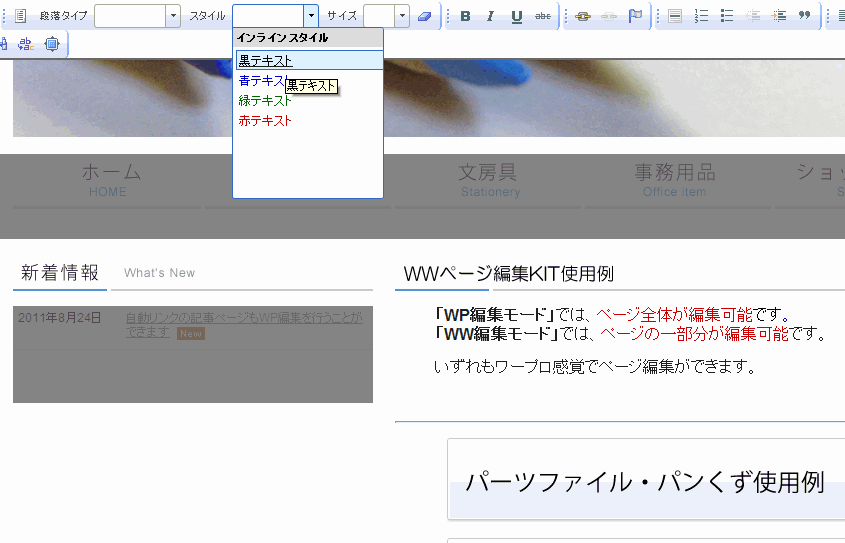845x543 pixels.
Task: Insert an anchor with the flag icon
Action: pyautogui.click(x=635, y=16)
